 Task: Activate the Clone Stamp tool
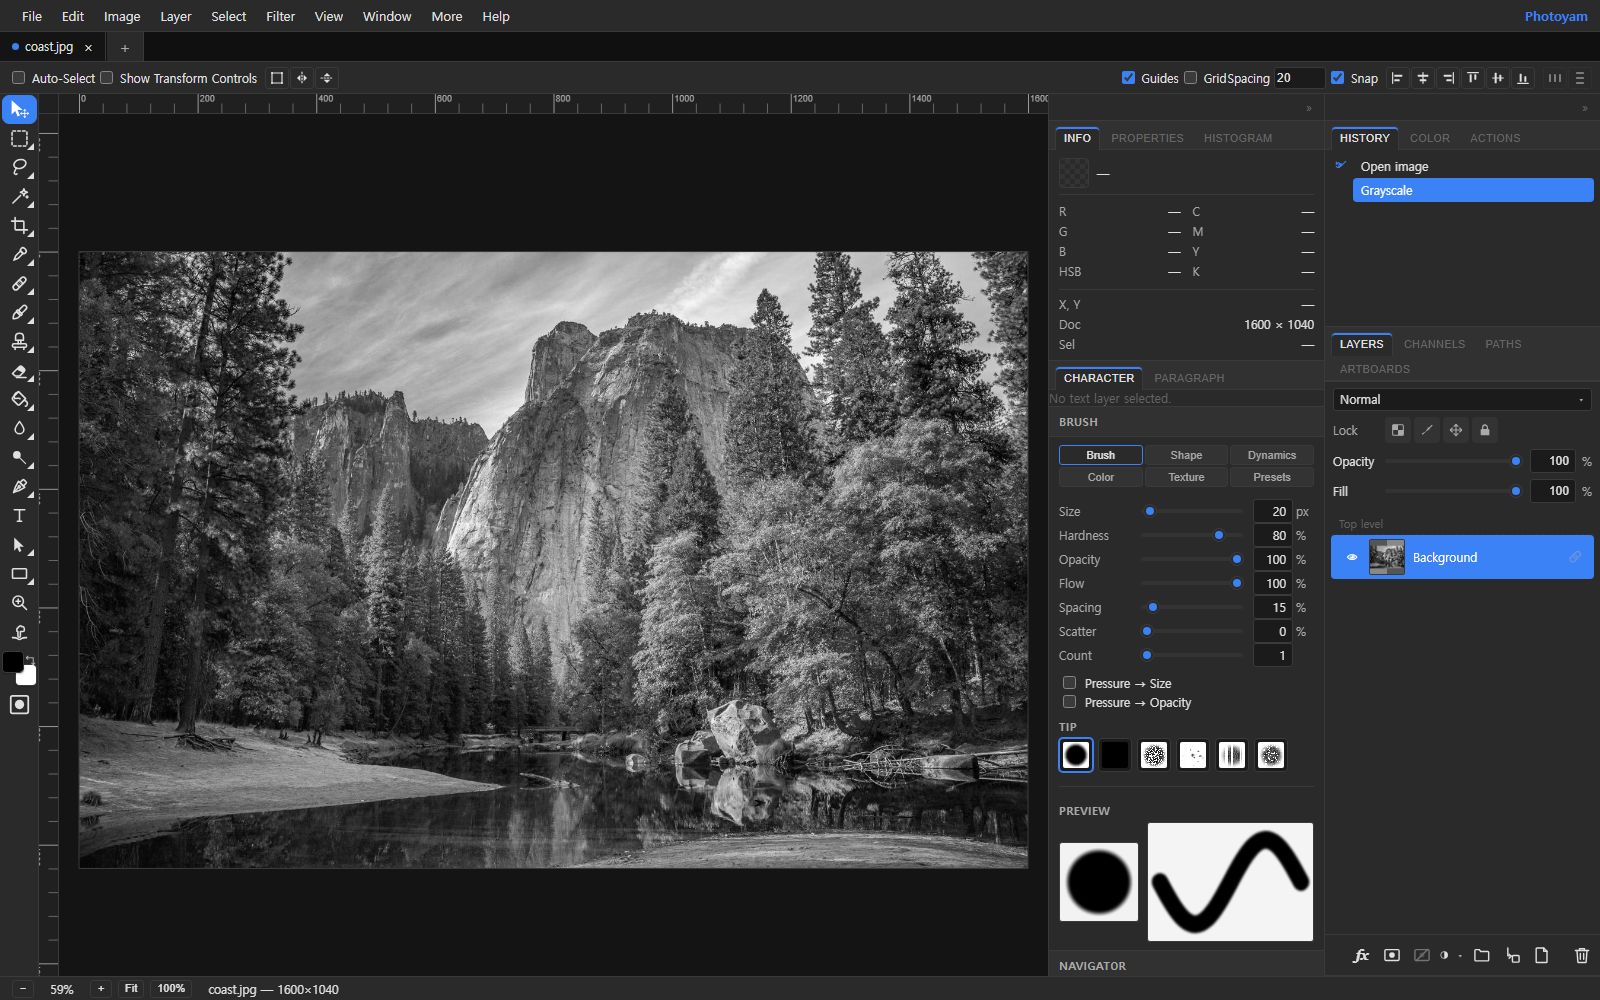(19, 341)
